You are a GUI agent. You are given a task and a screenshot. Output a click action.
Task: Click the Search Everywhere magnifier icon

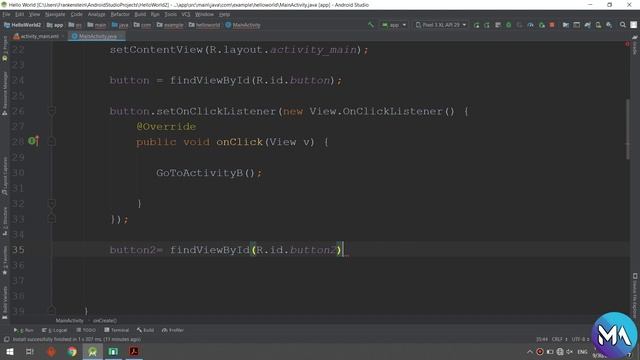pyautogui.click(x=622, y=25)
